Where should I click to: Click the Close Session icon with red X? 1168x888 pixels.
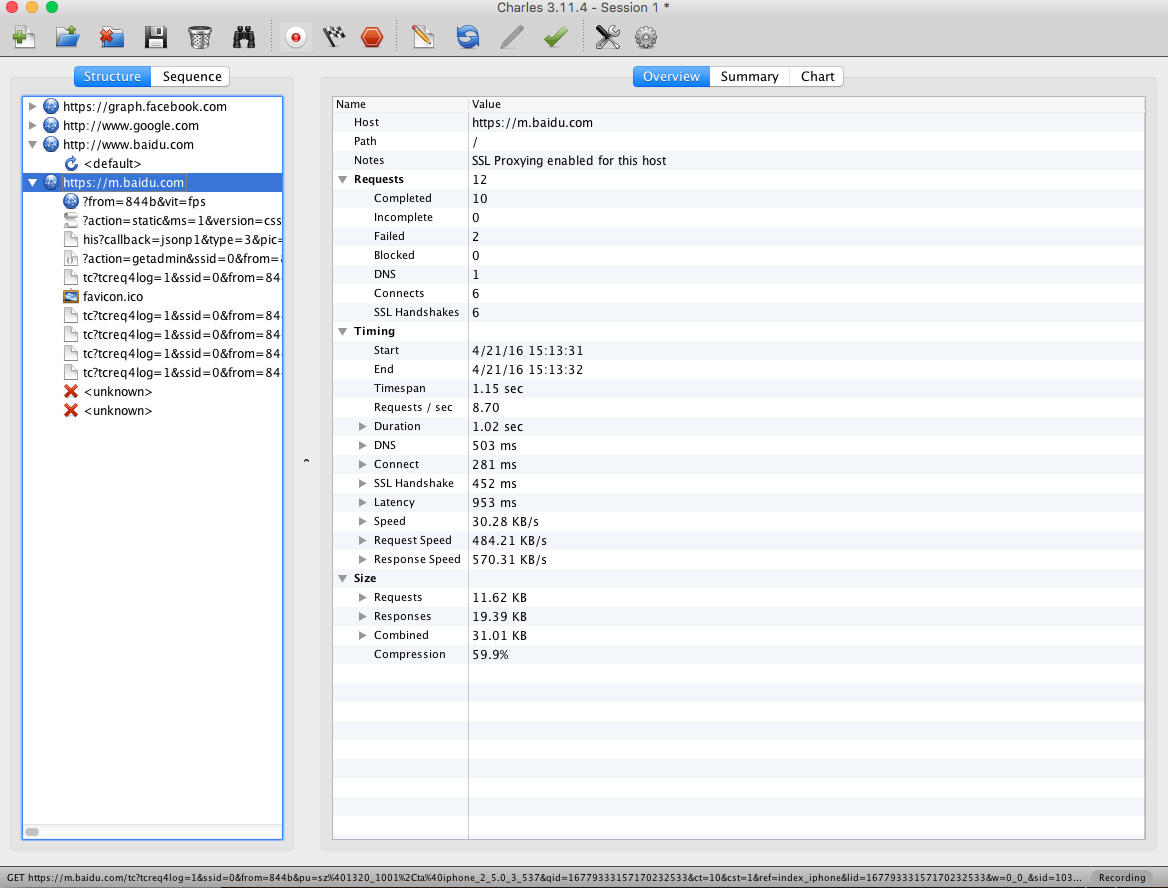(x=112, y=37)
